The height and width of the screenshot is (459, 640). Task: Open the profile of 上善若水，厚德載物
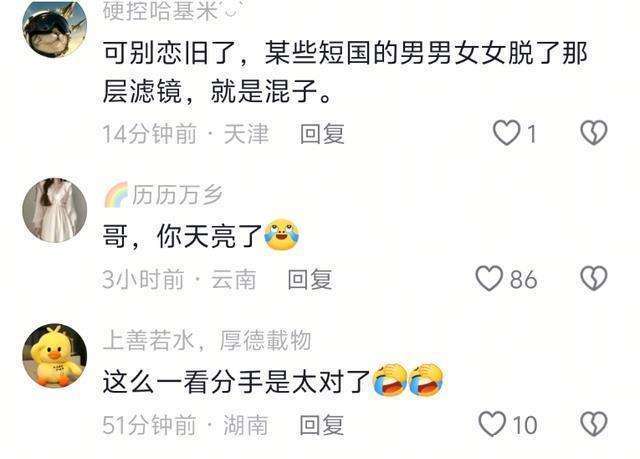(x=207, y=340)
